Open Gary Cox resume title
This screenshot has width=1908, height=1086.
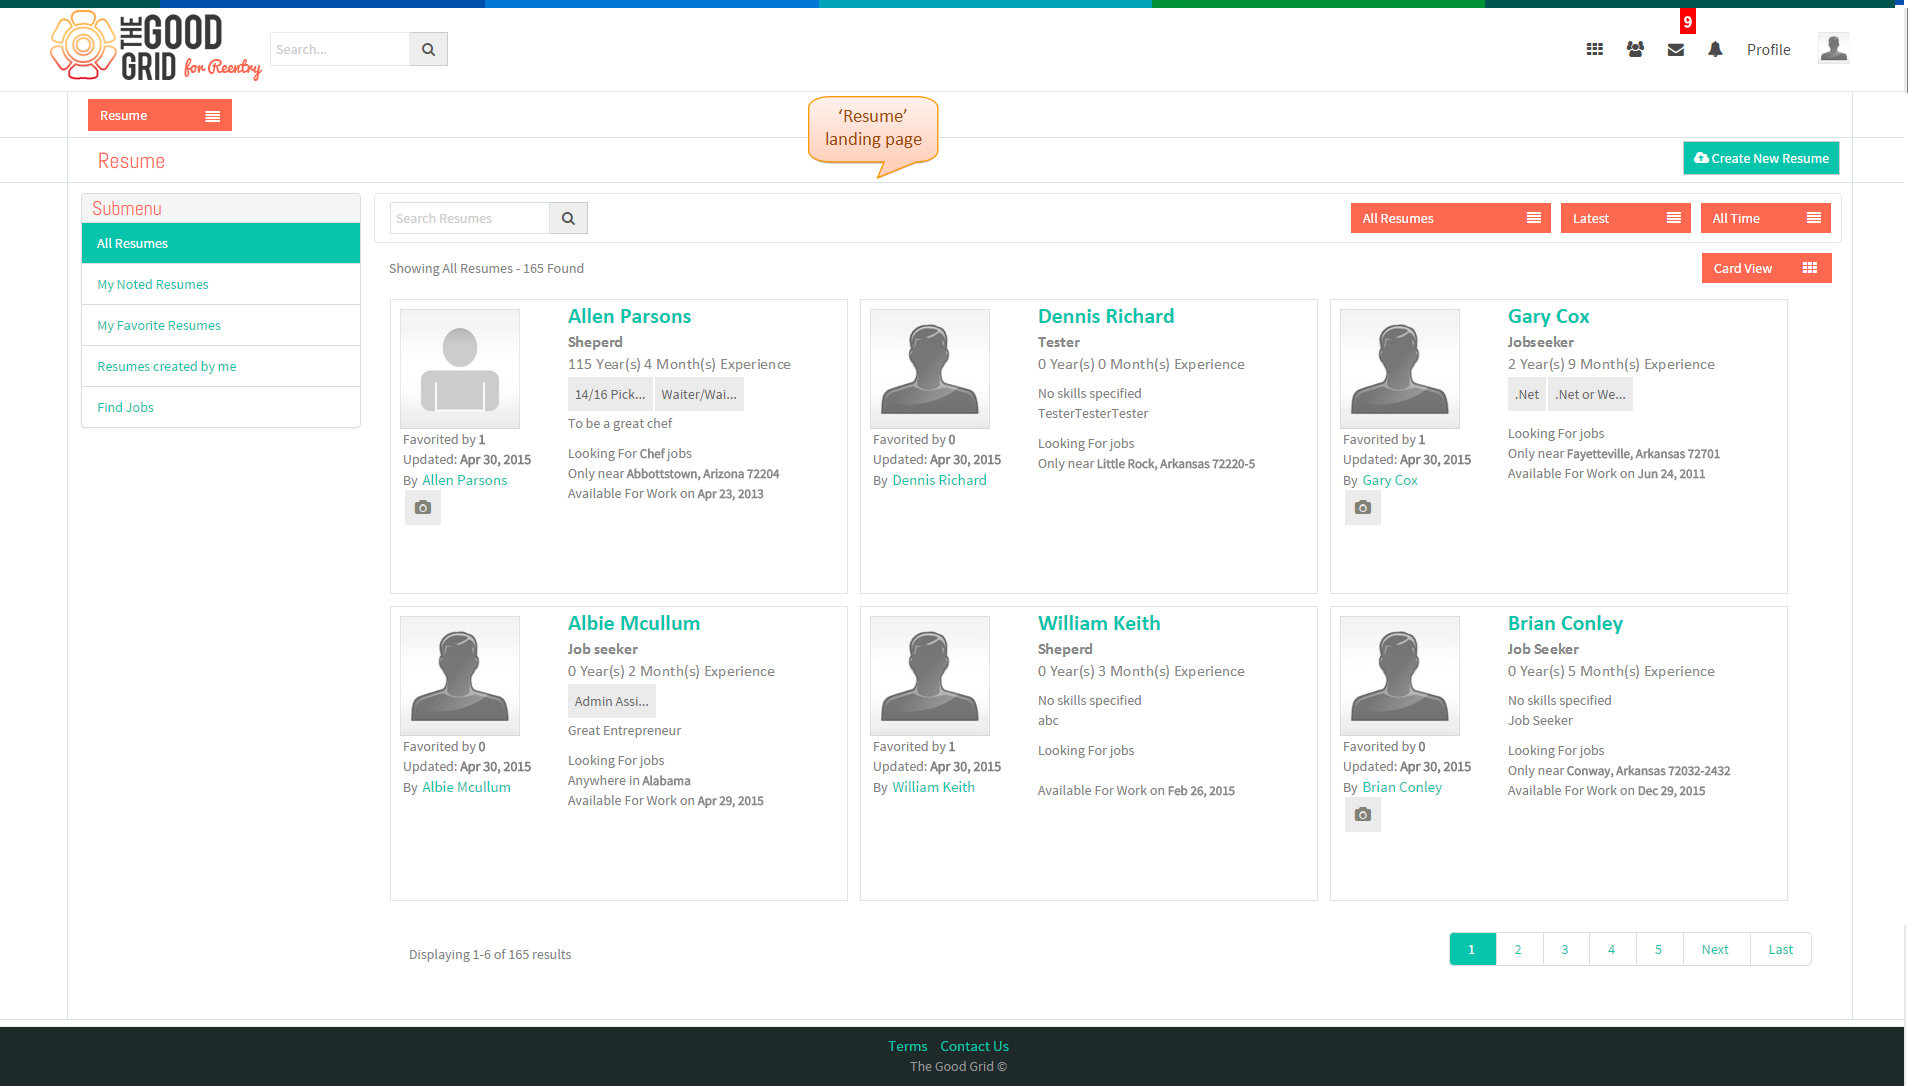(1548, 316)
